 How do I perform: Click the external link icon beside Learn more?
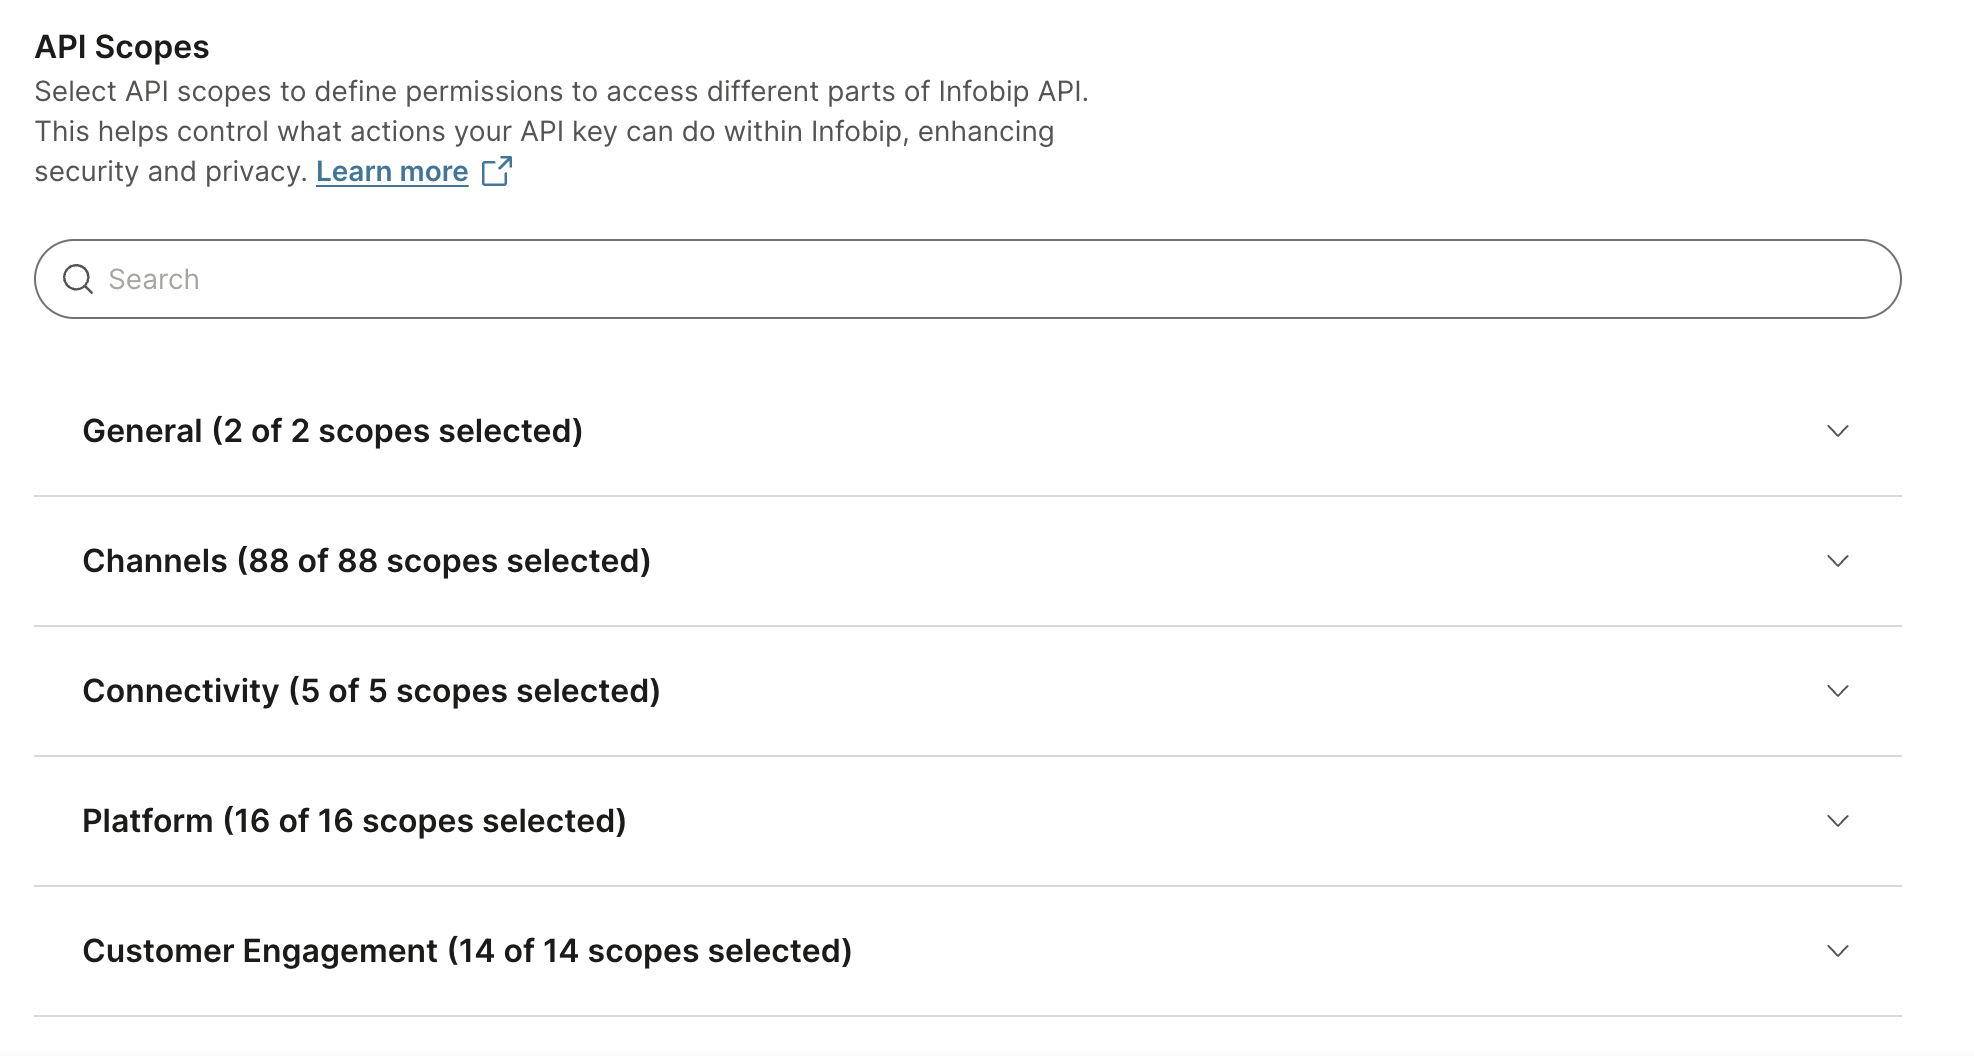coord(497,171)
